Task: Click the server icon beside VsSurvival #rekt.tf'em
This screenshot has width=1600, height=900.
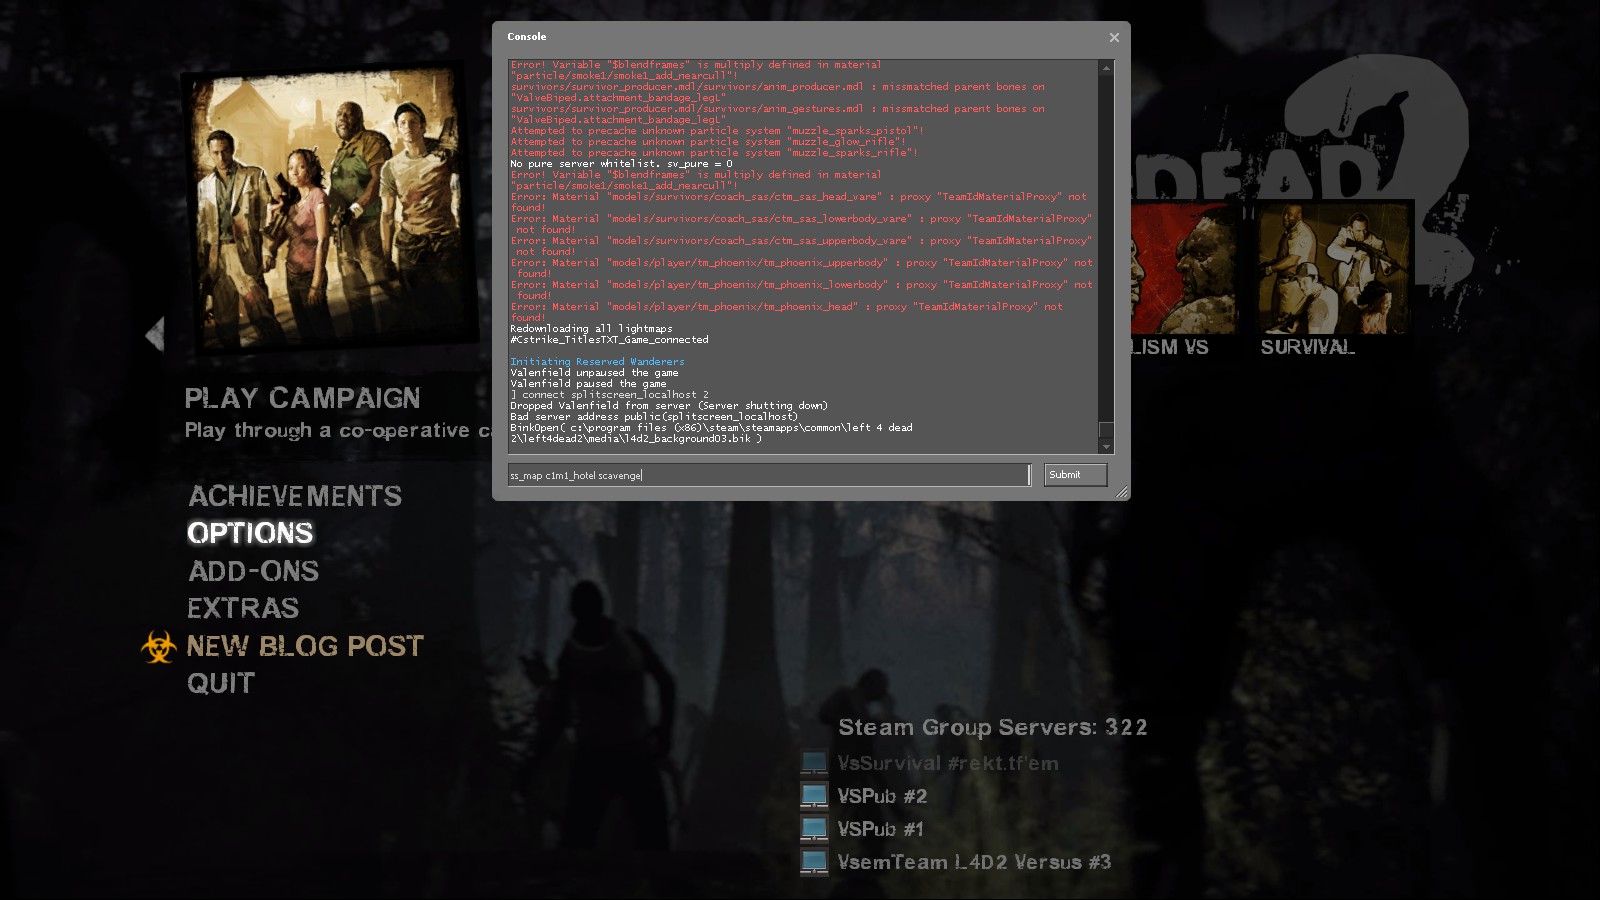Action: pos(814,764)
